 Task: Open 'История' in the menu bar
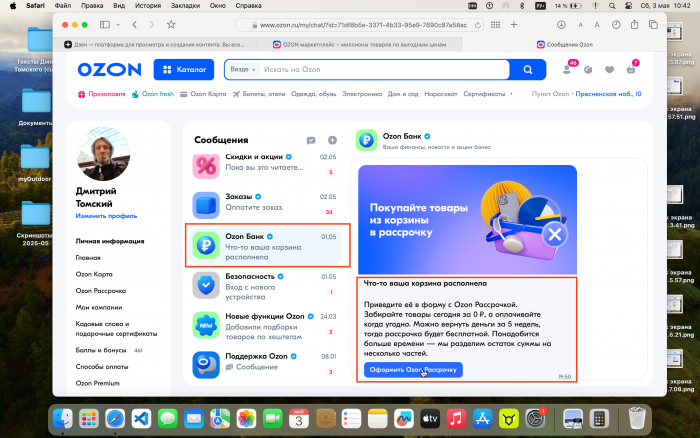(148, 6)
